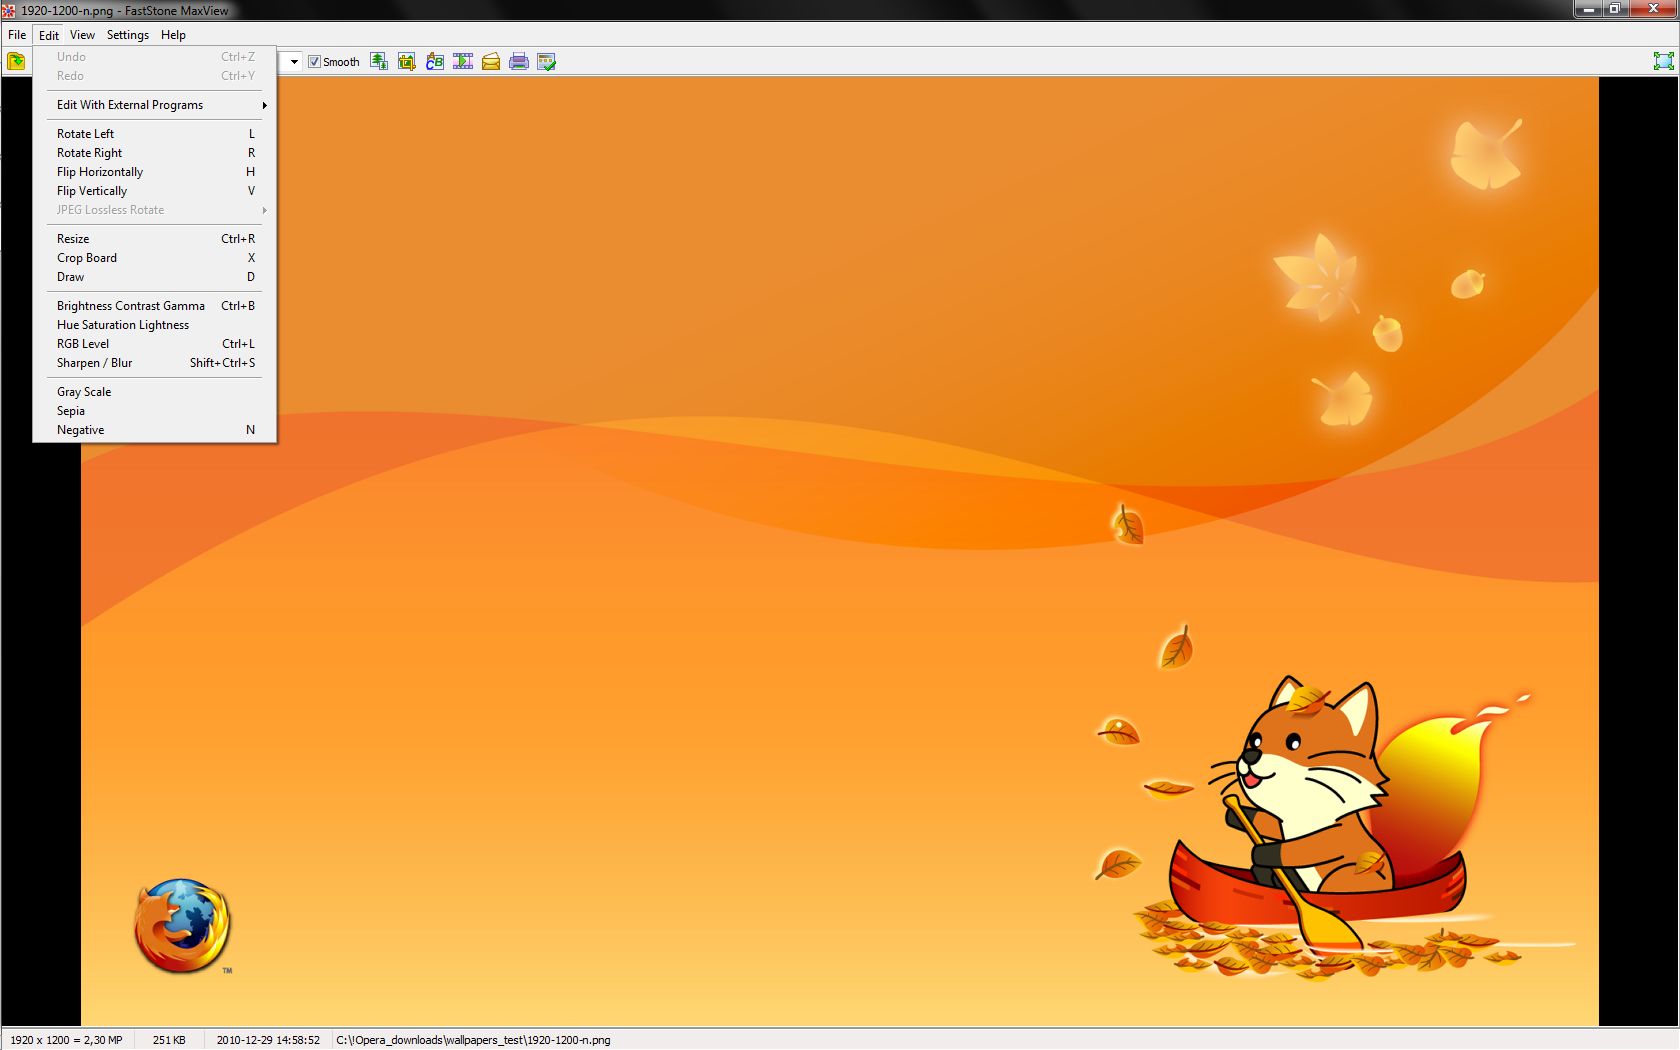Open the zoom dropdown arrow beside Smooth

point(294,62)
